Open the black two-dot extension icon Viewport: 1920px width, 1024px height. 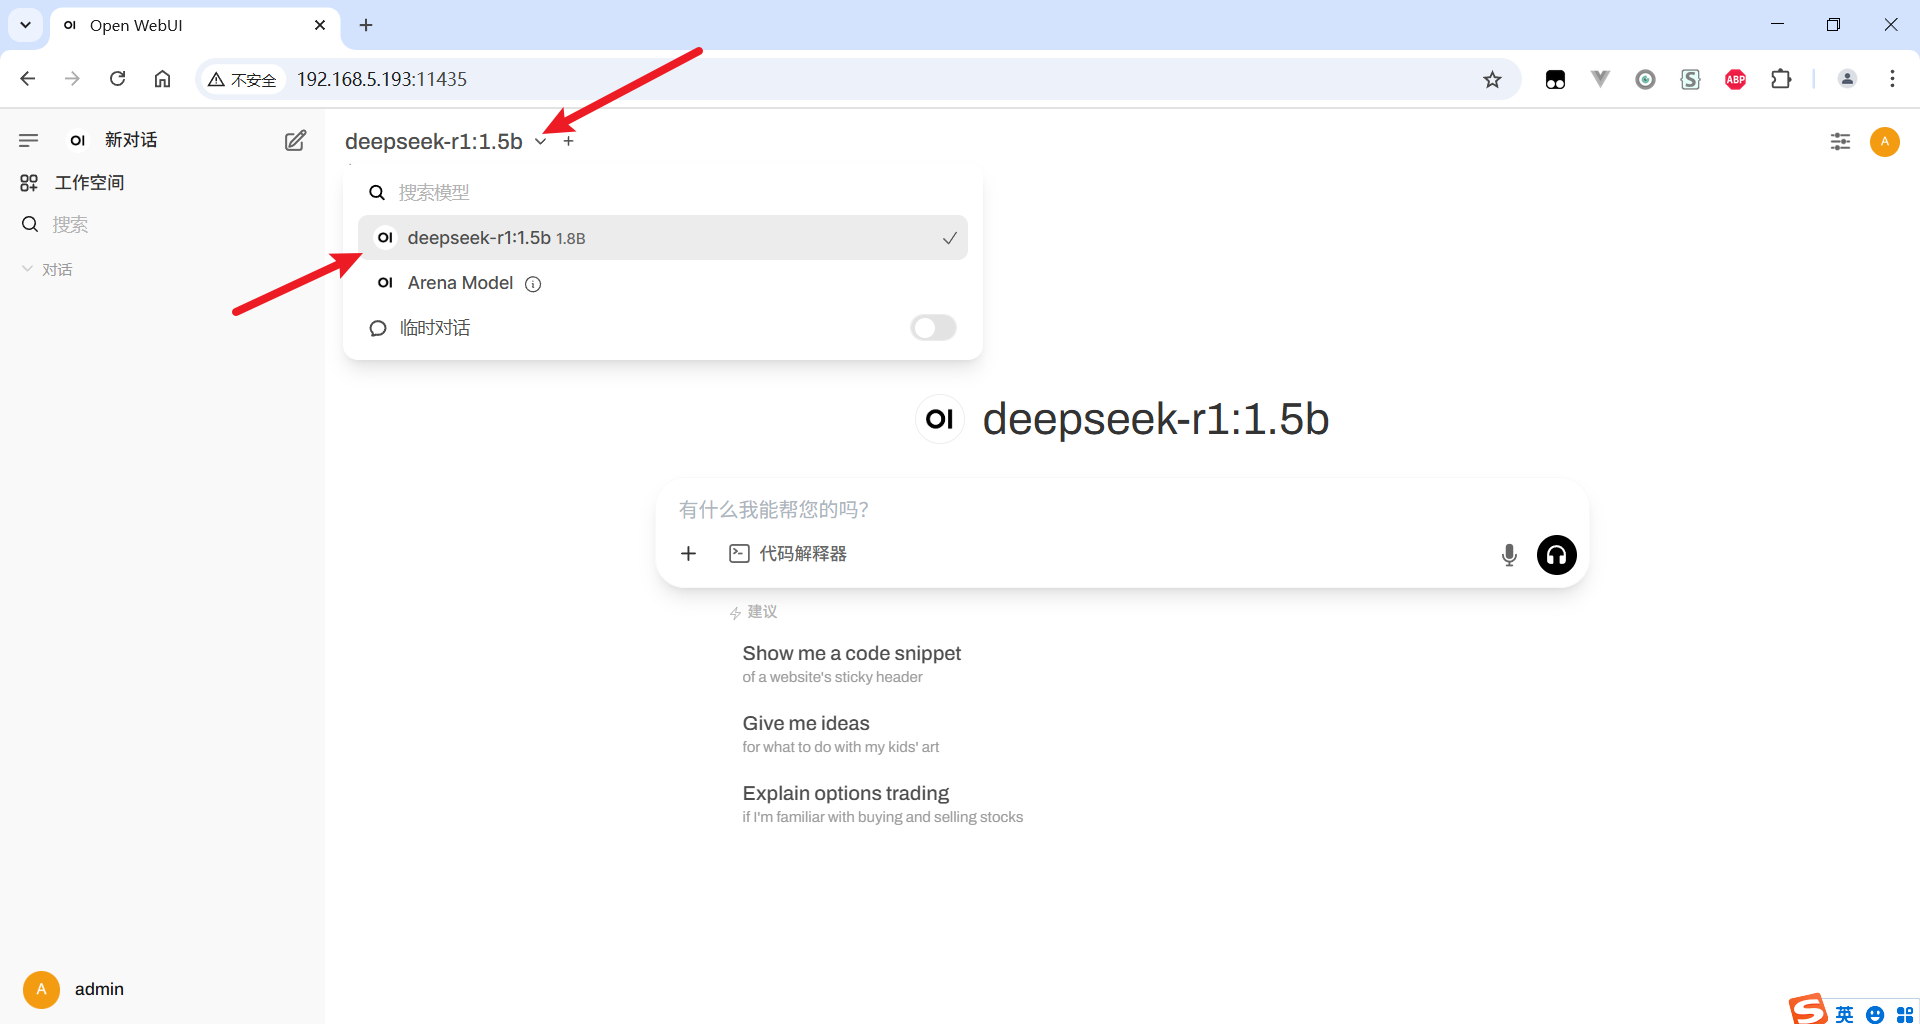(x=1555, y=80)
